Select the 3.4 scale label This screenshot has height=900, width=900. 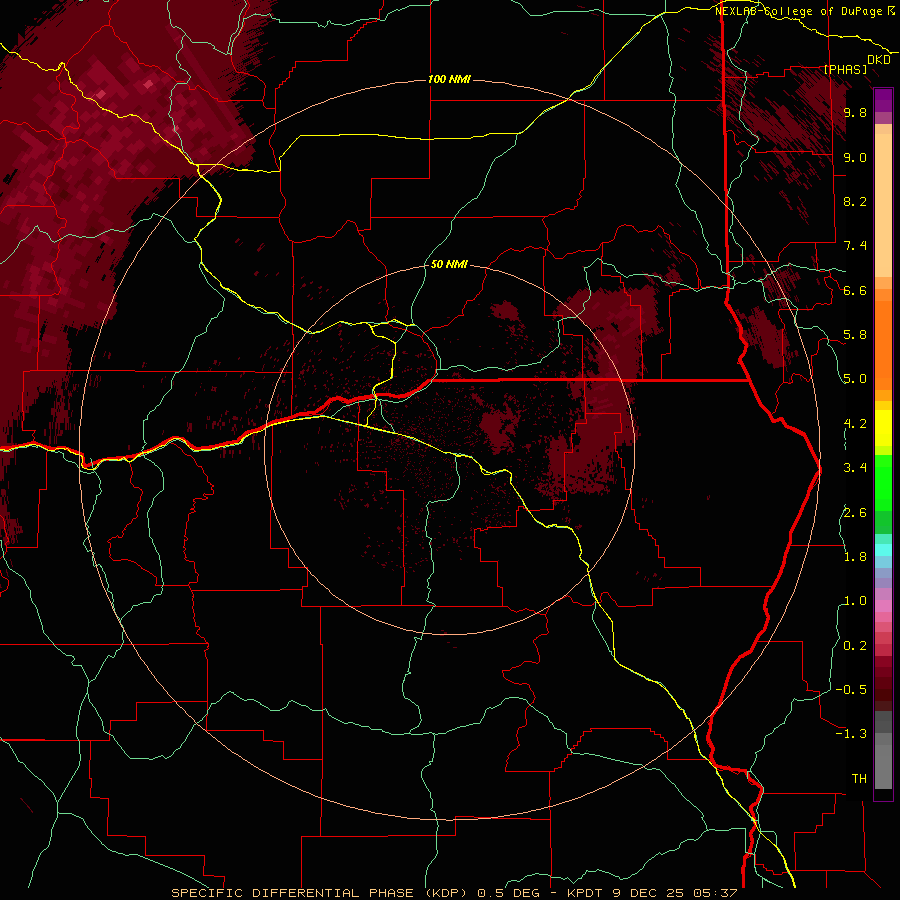pyautogui.click(x=855, y=468)
